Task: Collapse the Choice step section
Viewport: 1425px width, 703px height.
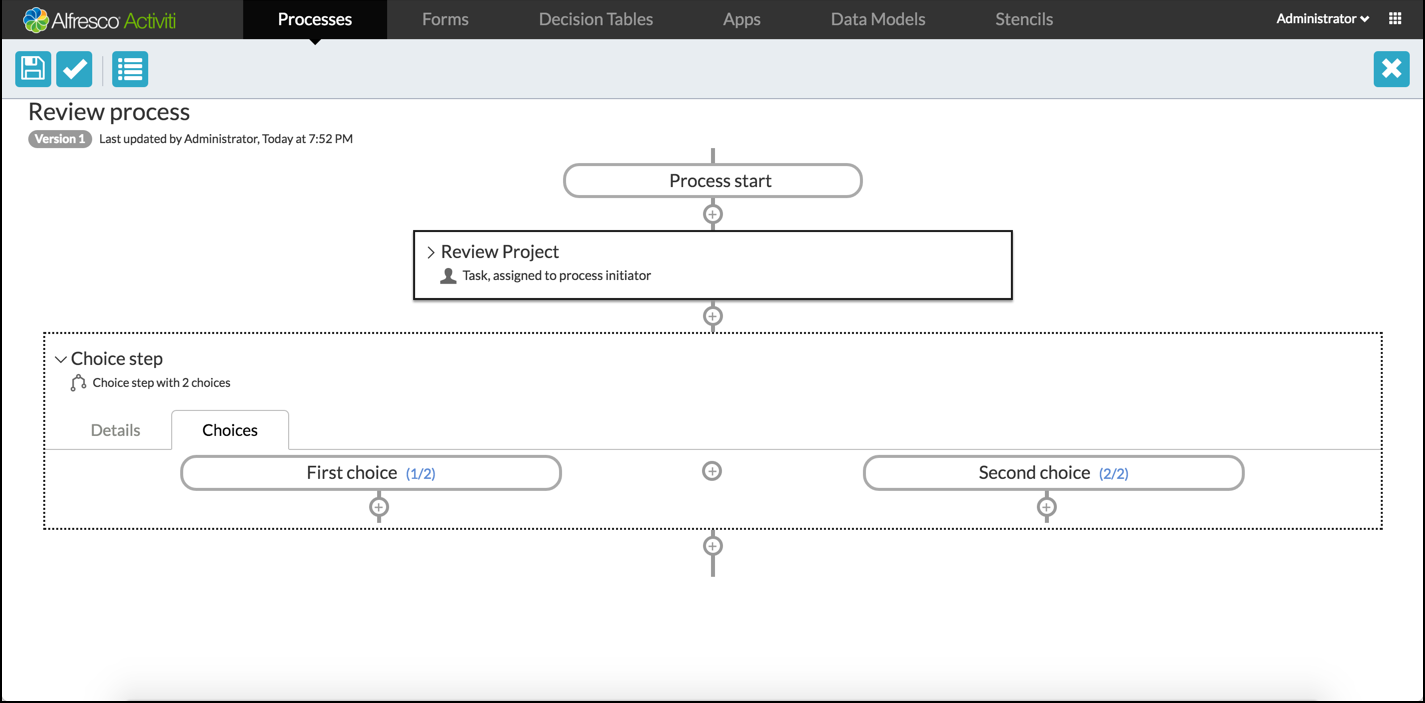Action: [x=61, y=359]
